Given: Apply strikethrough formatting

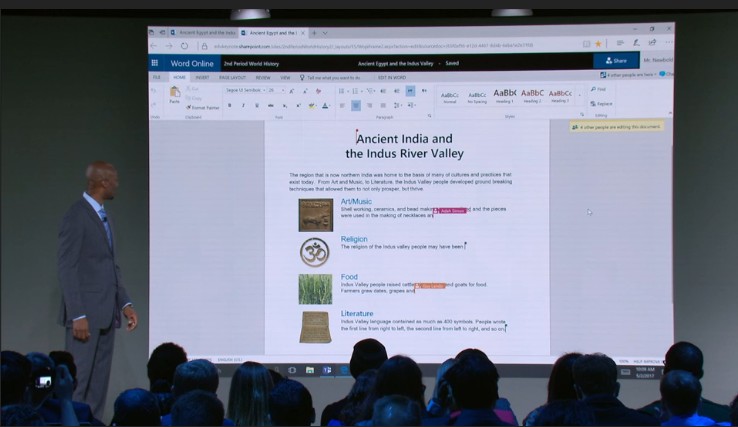Looking at the screenshot, I should [x=271, y=105].
